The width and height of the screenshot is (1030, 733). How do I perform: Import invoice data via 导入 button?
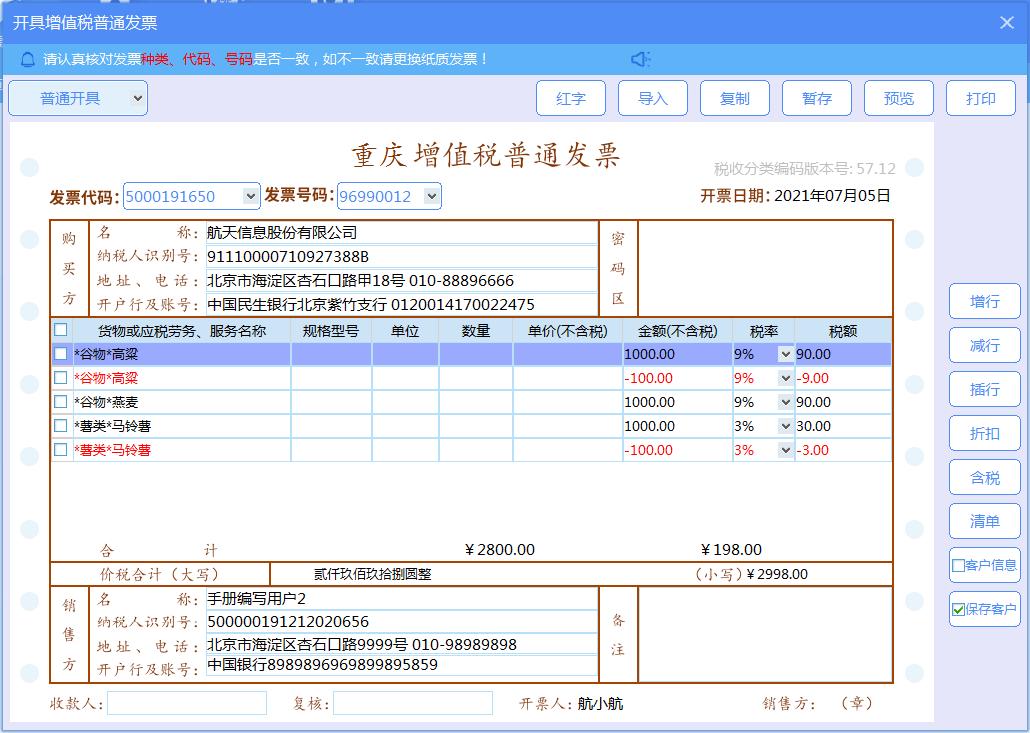coord(653,98)
